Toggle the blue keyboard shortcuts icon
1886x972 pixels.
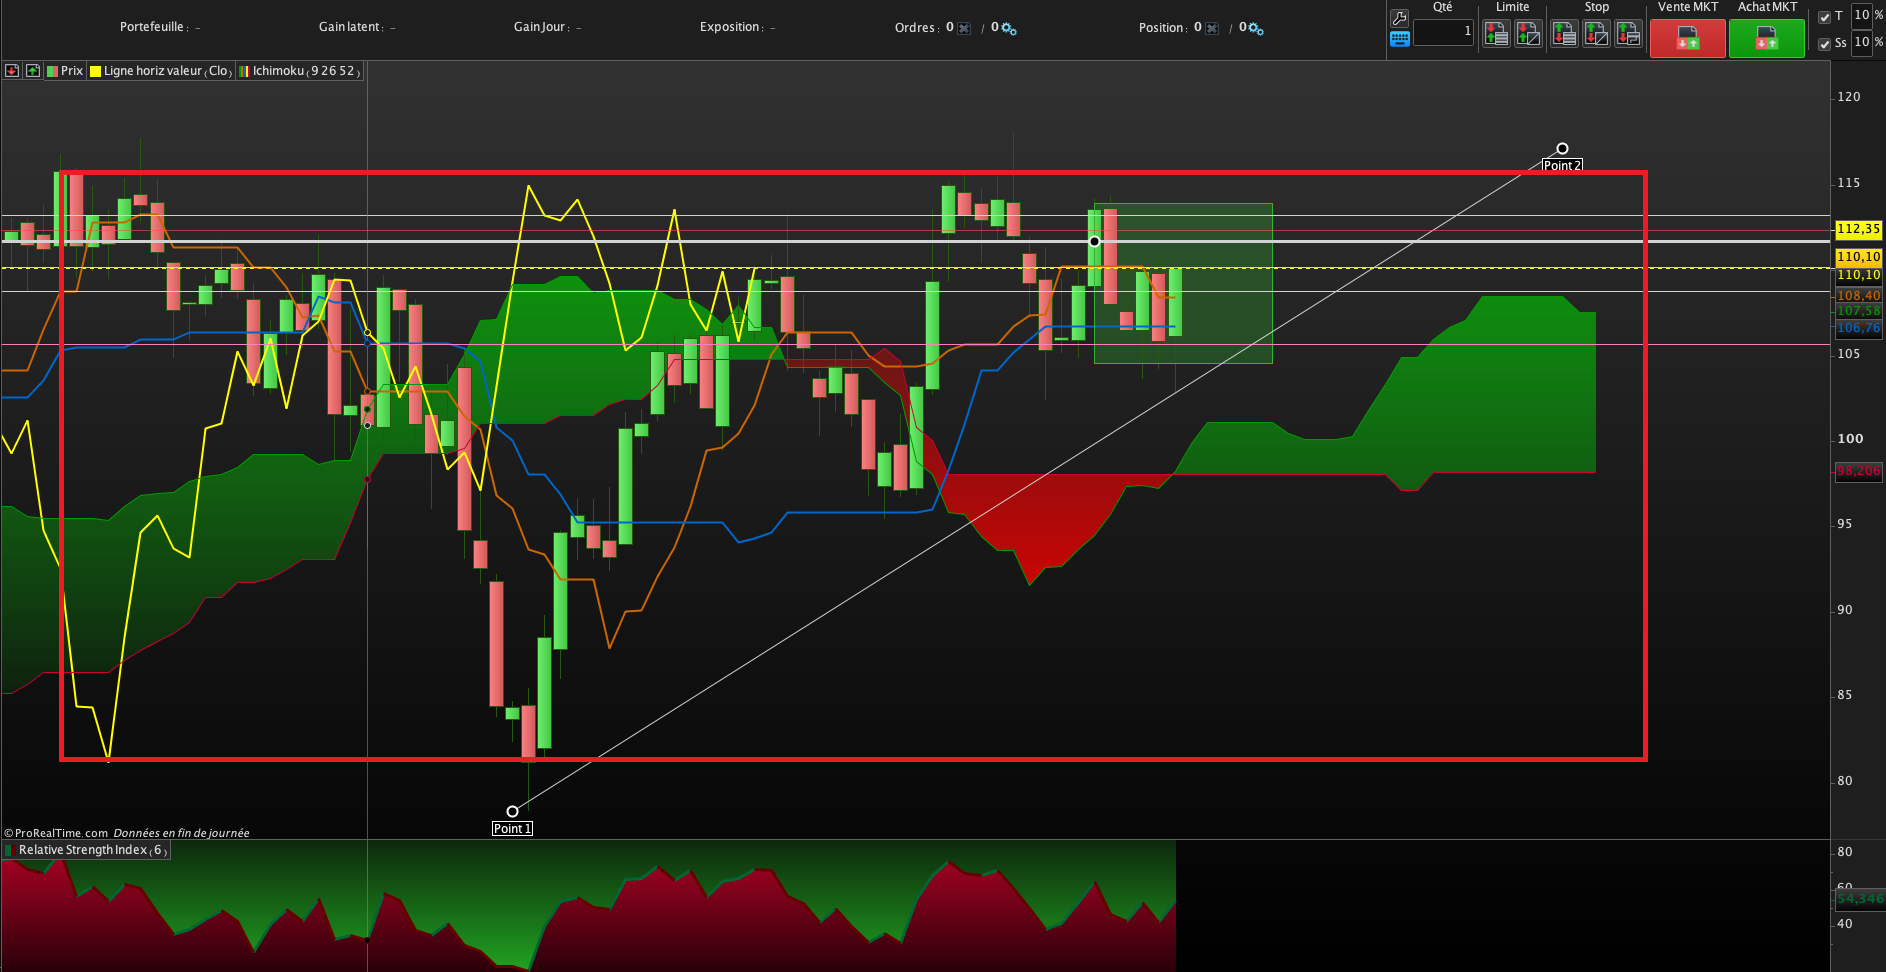coord(1399,39)
